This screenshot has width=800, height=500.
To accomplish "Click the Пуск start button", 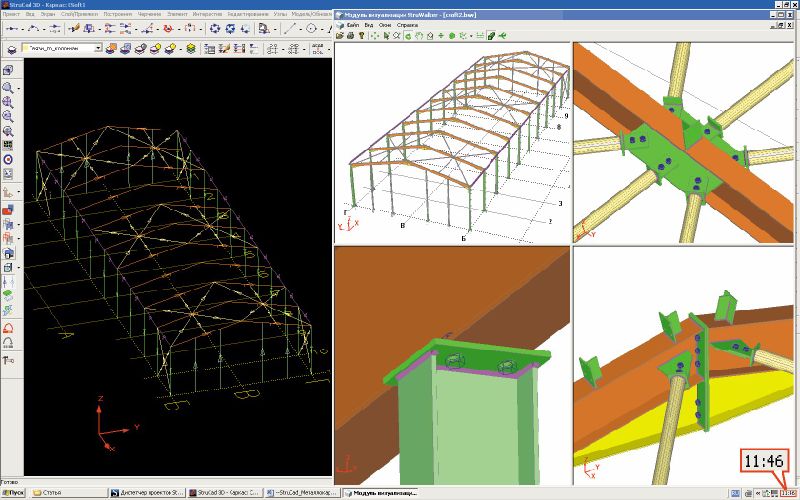I will point(12,493).
